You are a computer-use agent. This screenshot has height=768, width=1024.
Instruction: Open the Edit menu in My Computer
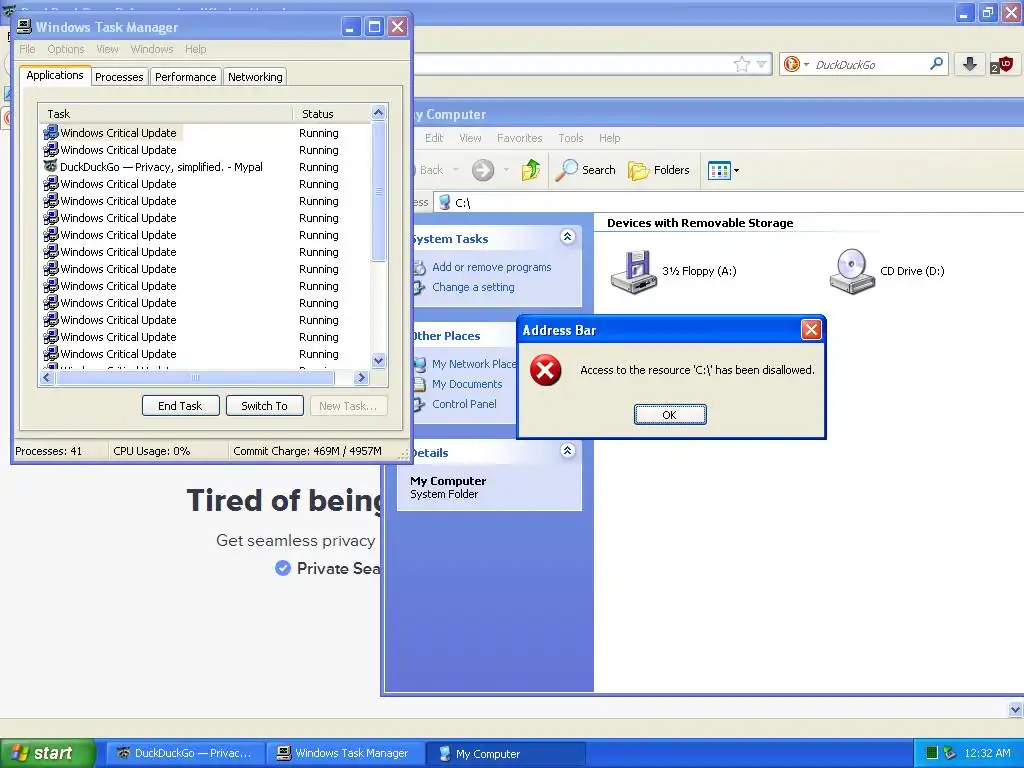click(x=434, y=138)
